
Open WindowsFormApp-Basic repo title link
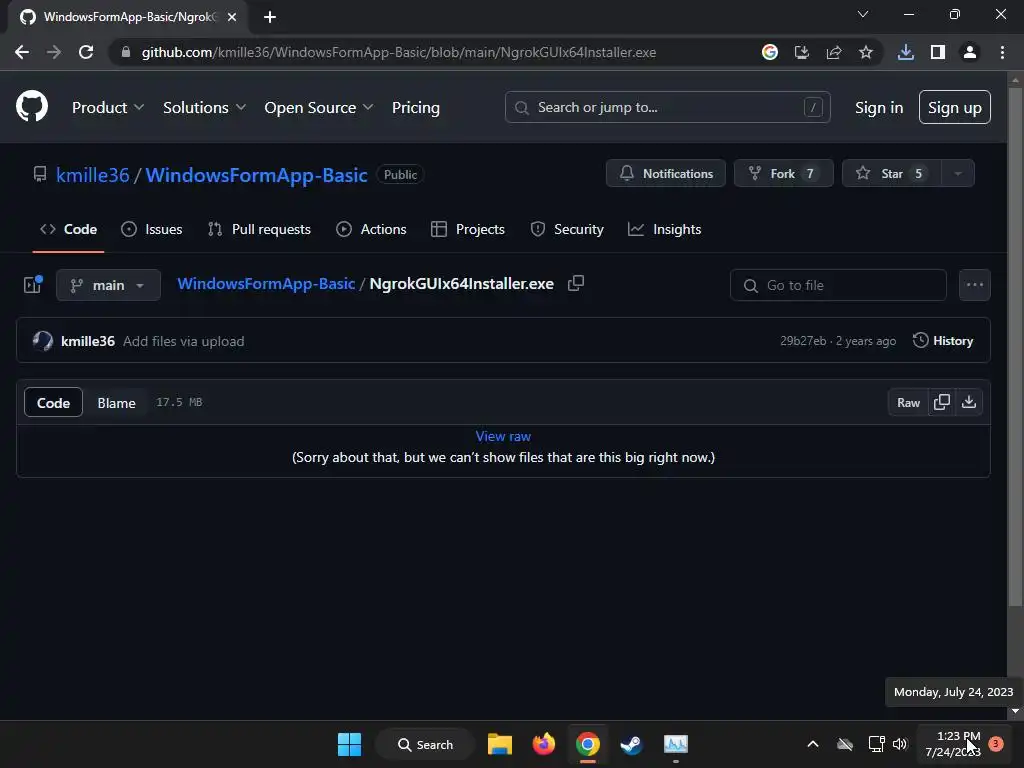[x=257, y=175]
